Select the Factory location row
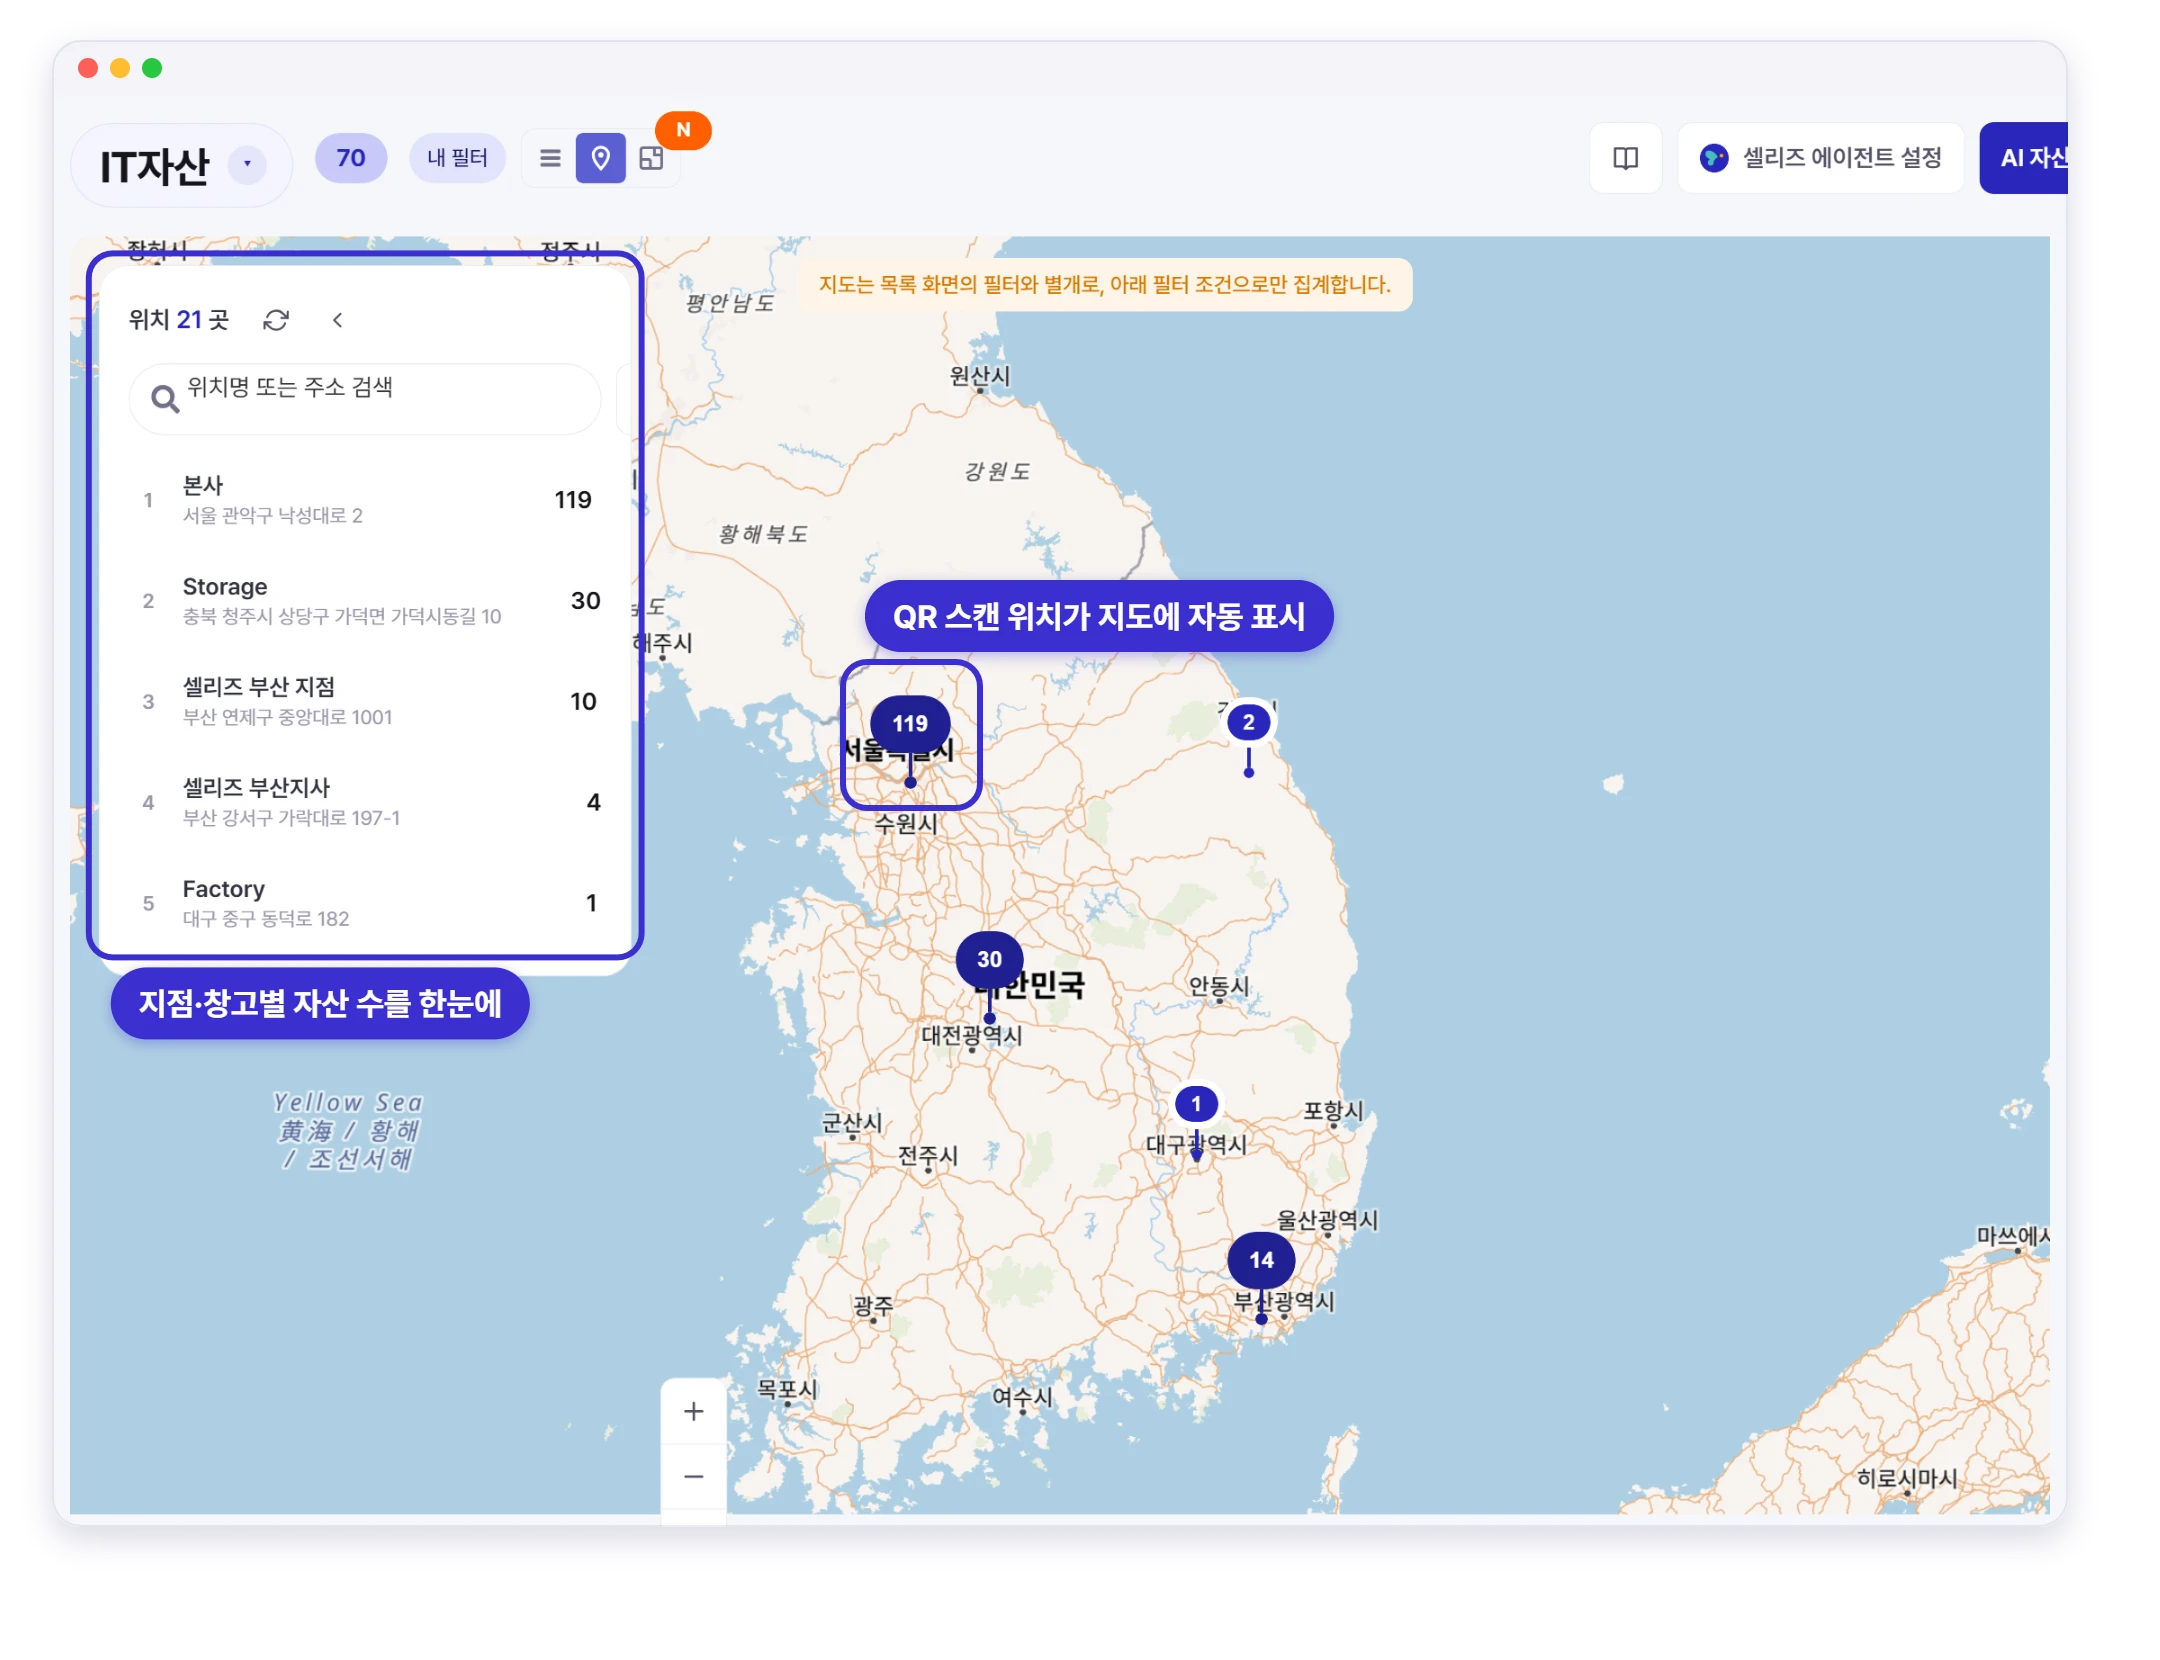This screenshot has width=2160, height=1660. (365, 903)
